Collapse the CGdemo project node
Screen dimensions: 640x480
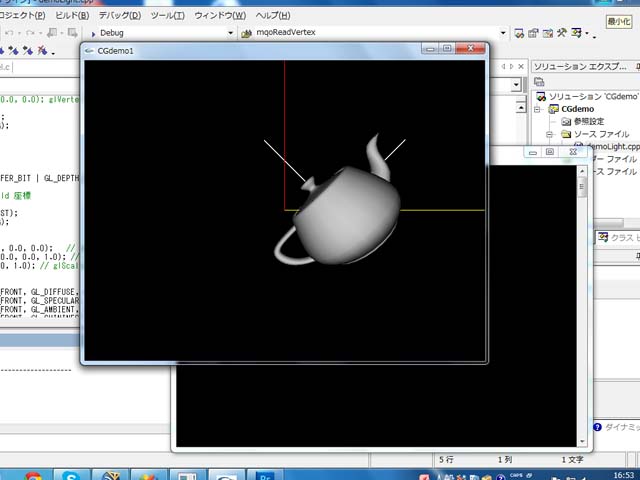click(538, 109)
